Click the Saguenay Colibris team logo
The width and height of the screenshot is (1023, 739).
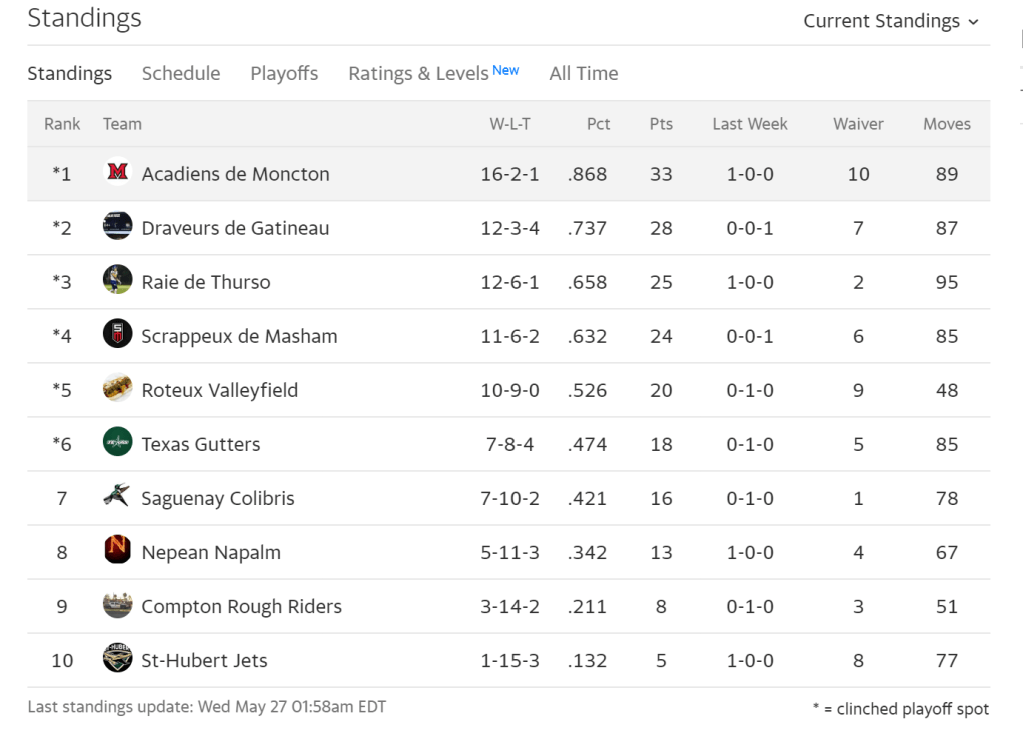pos(117,497)
